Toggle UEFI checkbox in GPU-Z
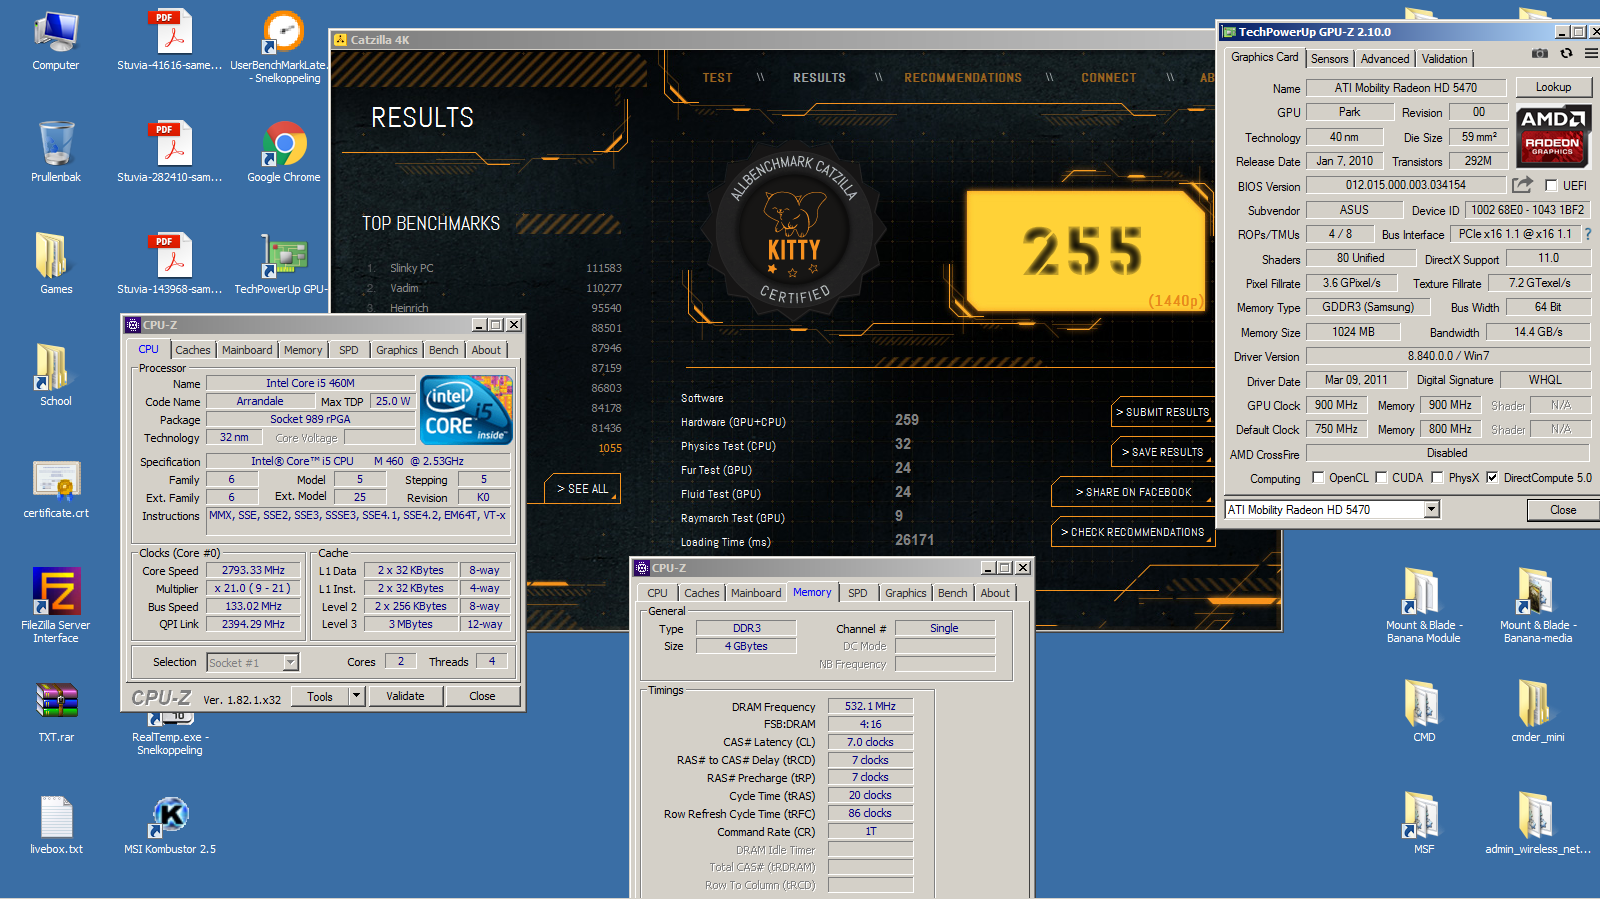This screenshot has height=900, width=1600. click(1551, 186)
